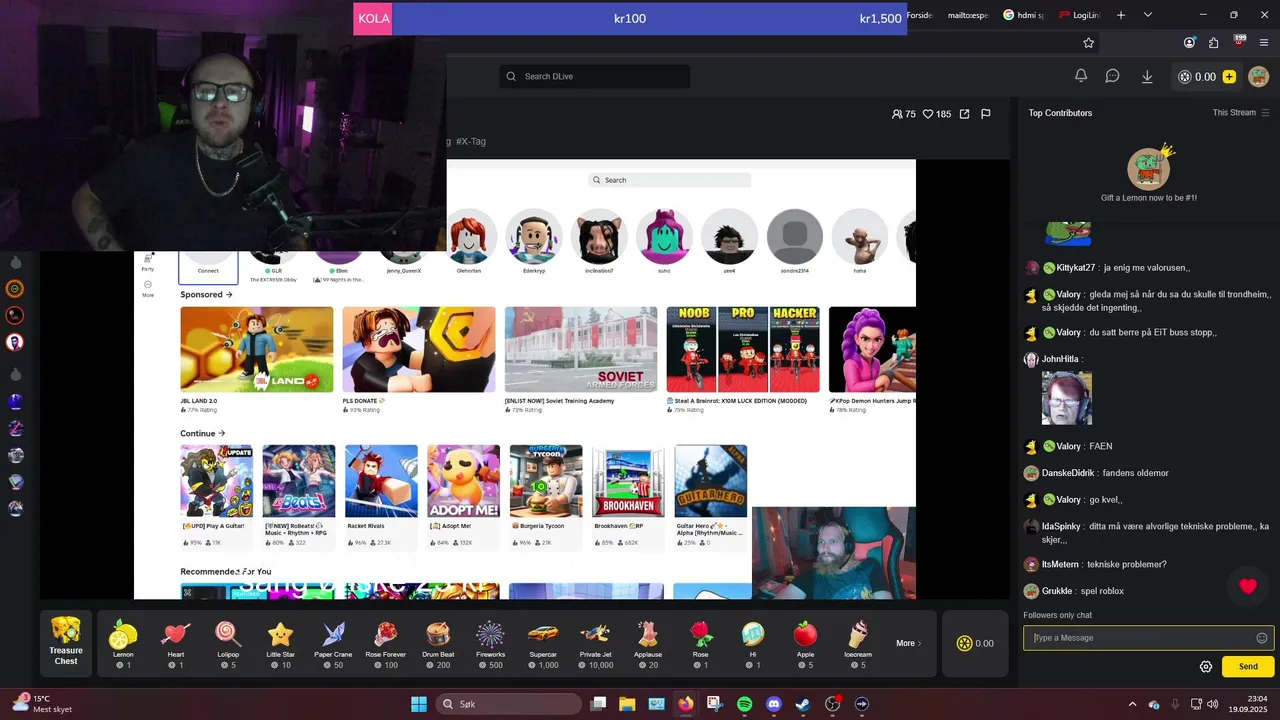Viewport: 1280px width, 720px height.
Task: Expand More gifts list
Action: 909,643
